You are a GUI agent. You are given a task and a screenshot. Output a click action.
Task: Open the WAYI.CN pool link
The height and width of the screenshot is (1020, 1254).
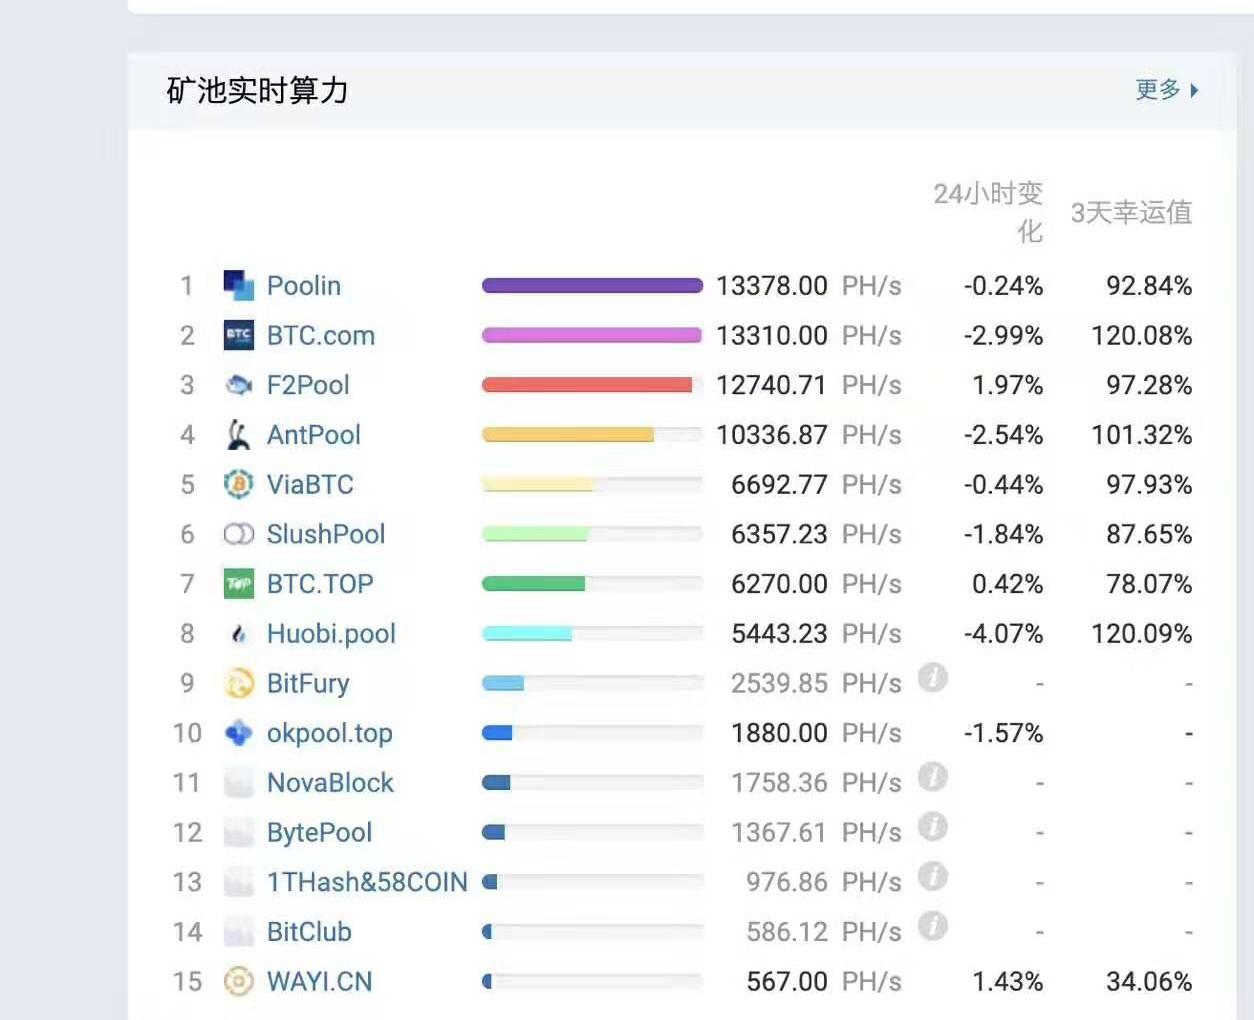coord(319,982)
